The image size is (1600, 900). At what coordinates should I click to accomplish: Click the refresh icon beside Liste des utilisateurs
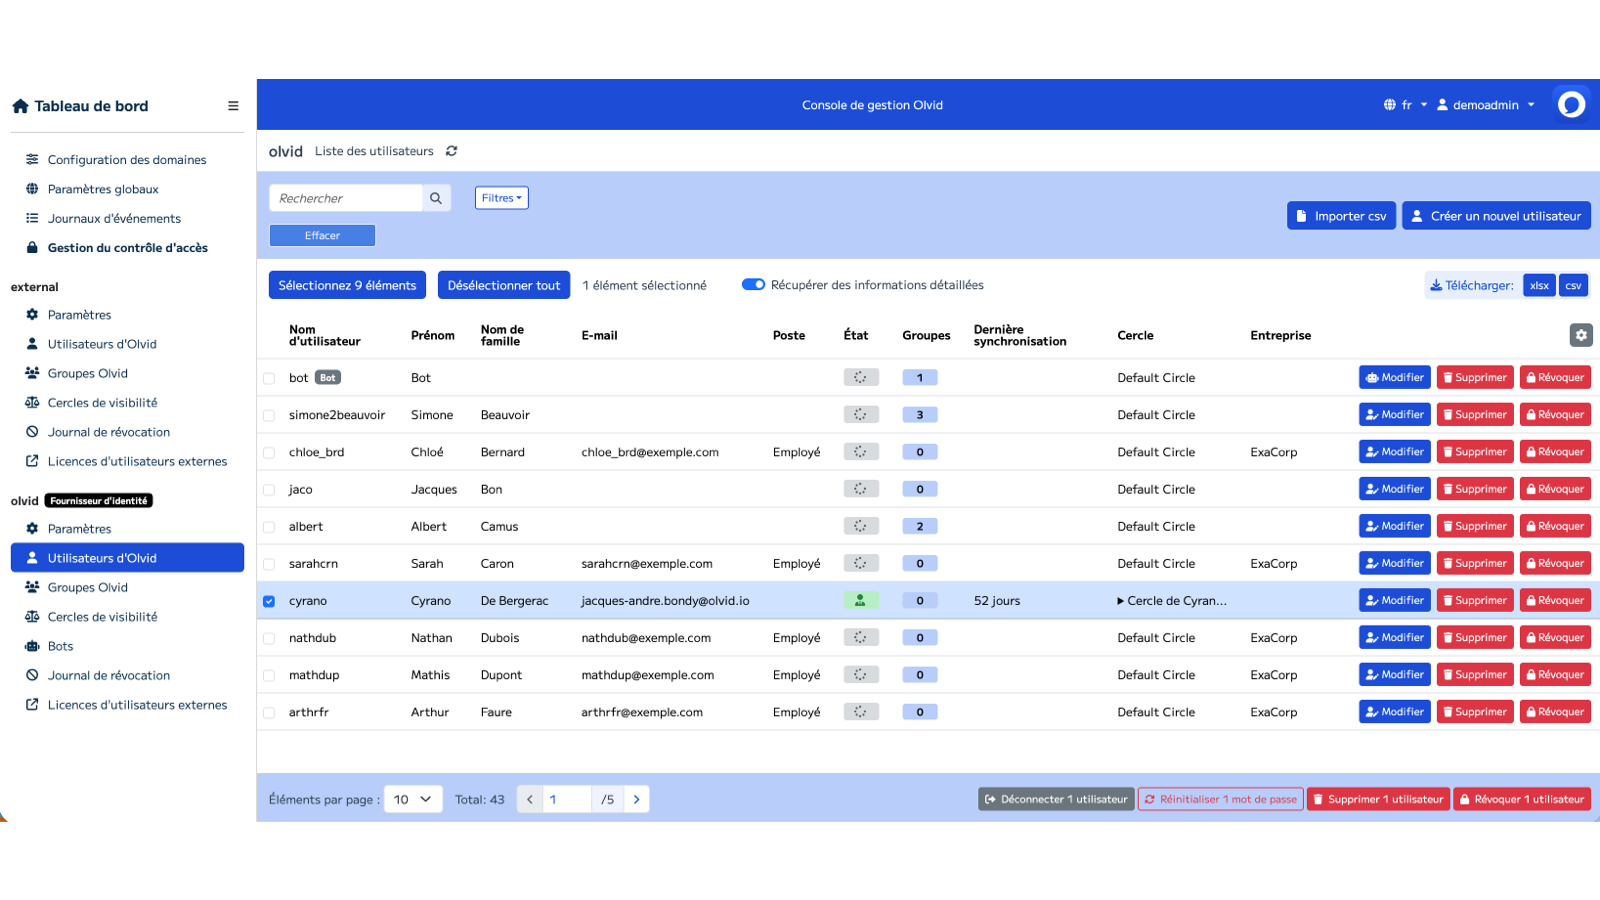coord(452,151)
